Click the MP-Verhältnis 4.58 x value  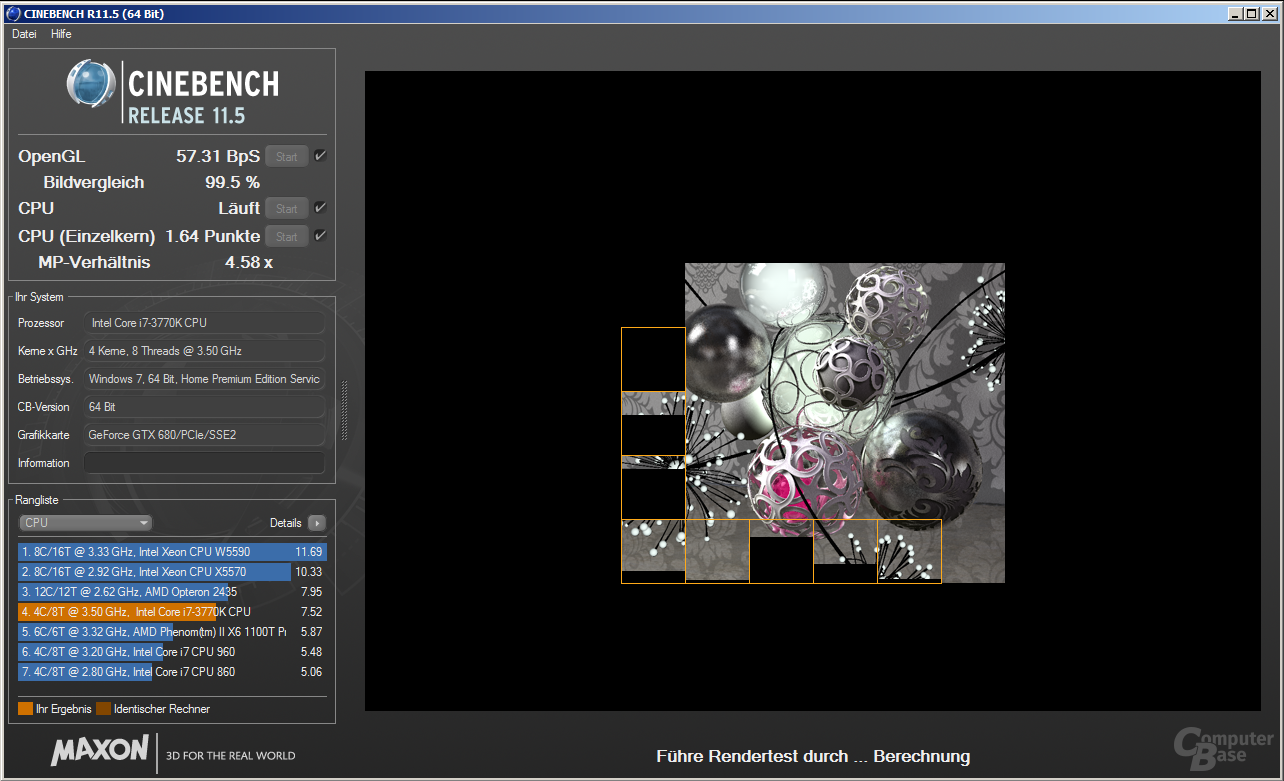click(249, 262)
